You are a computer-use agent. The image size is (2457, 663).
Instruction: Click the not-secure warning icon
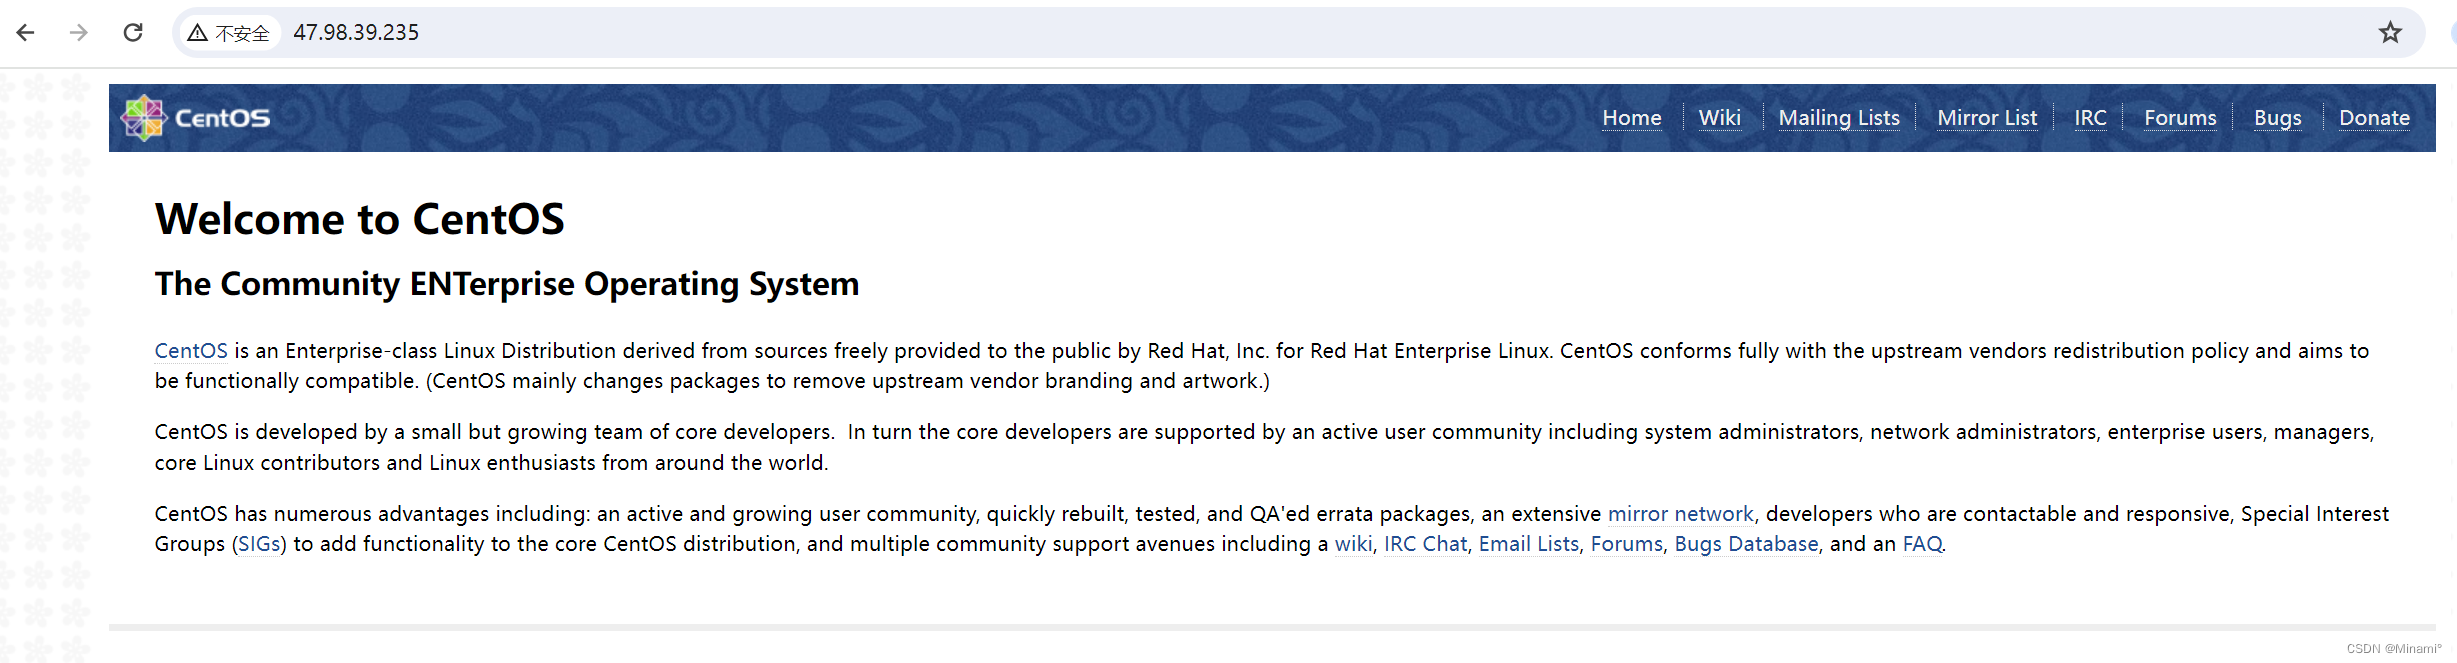point(198,33)
